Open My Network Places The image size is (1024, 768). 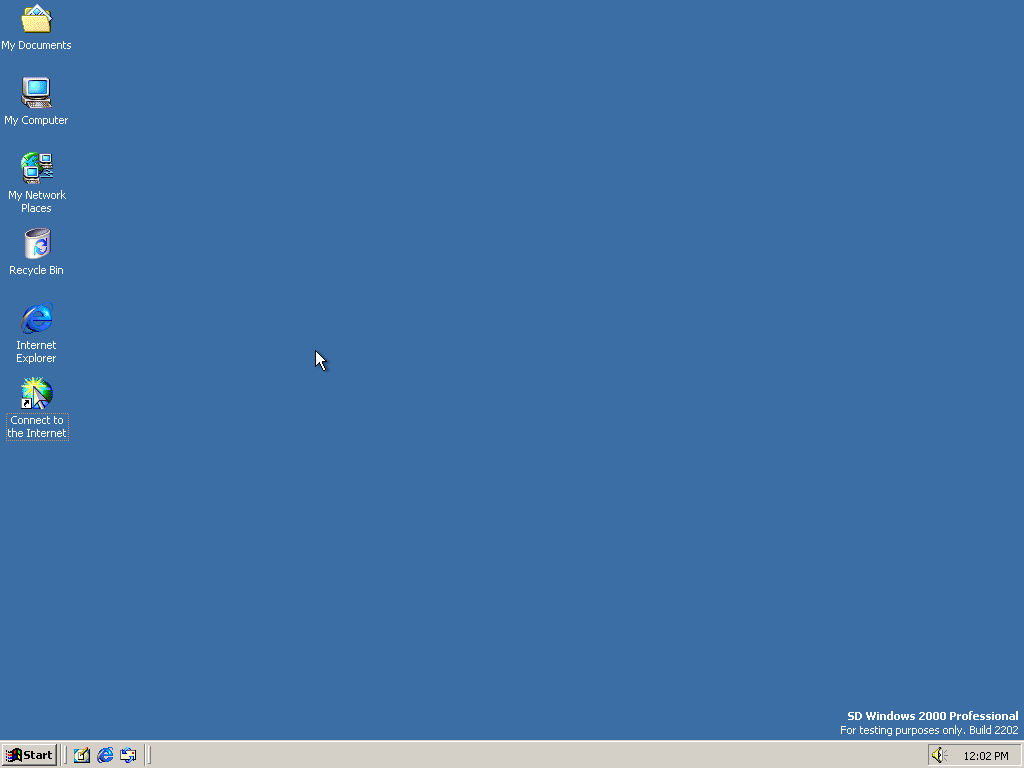[36, 166]
